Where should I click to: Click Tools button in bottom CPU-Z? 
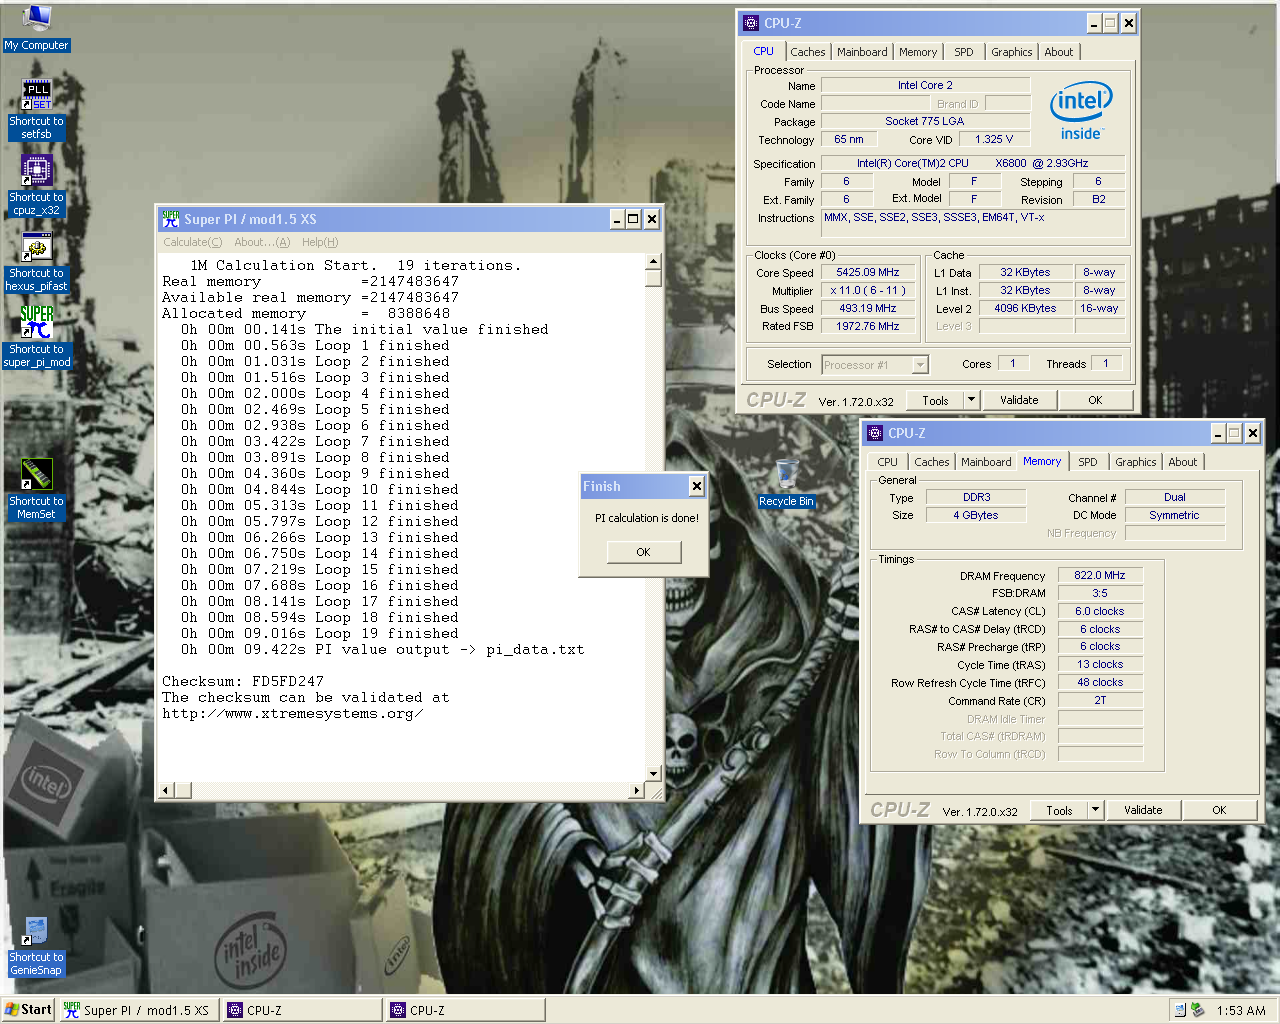pyautogui.click(x=1060, y=810)
